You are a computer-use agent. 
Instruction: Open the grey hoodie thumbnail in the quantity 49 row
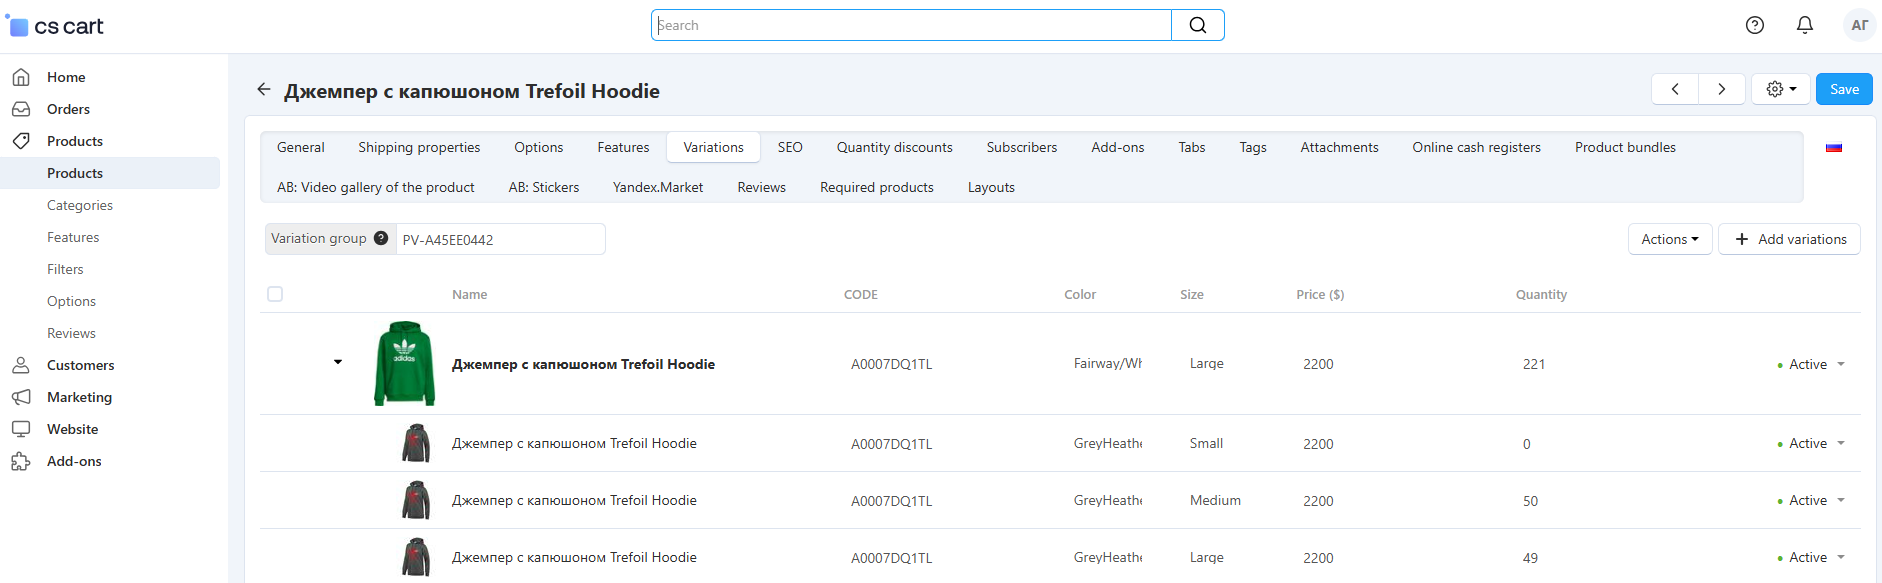pos(416,557)
